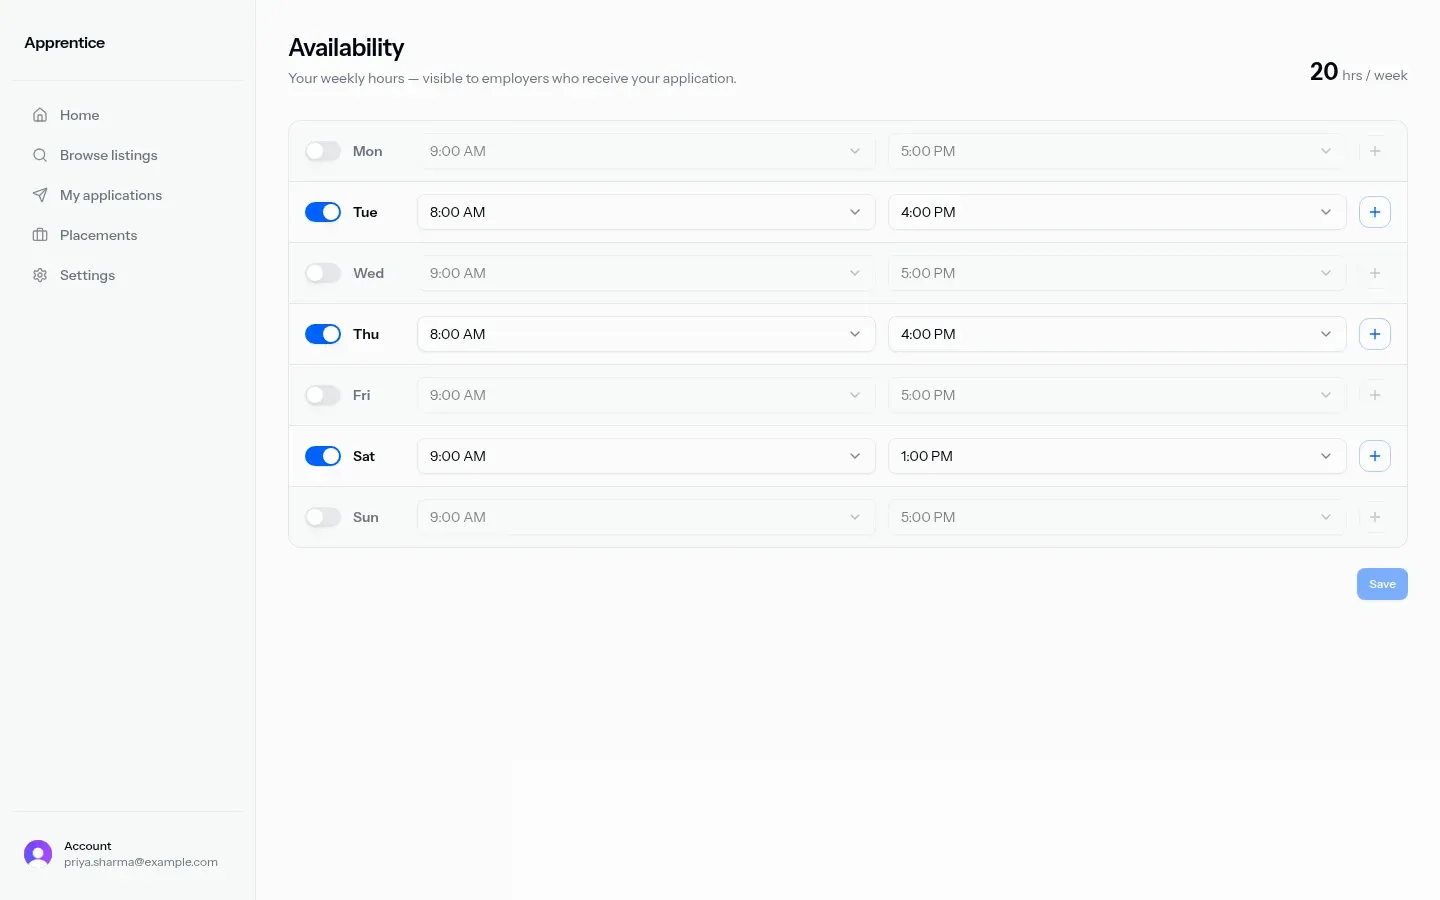Save the availability schedule
Image resolution: width=1440 pixels, height=900 pixels.
coord(1382,584)
